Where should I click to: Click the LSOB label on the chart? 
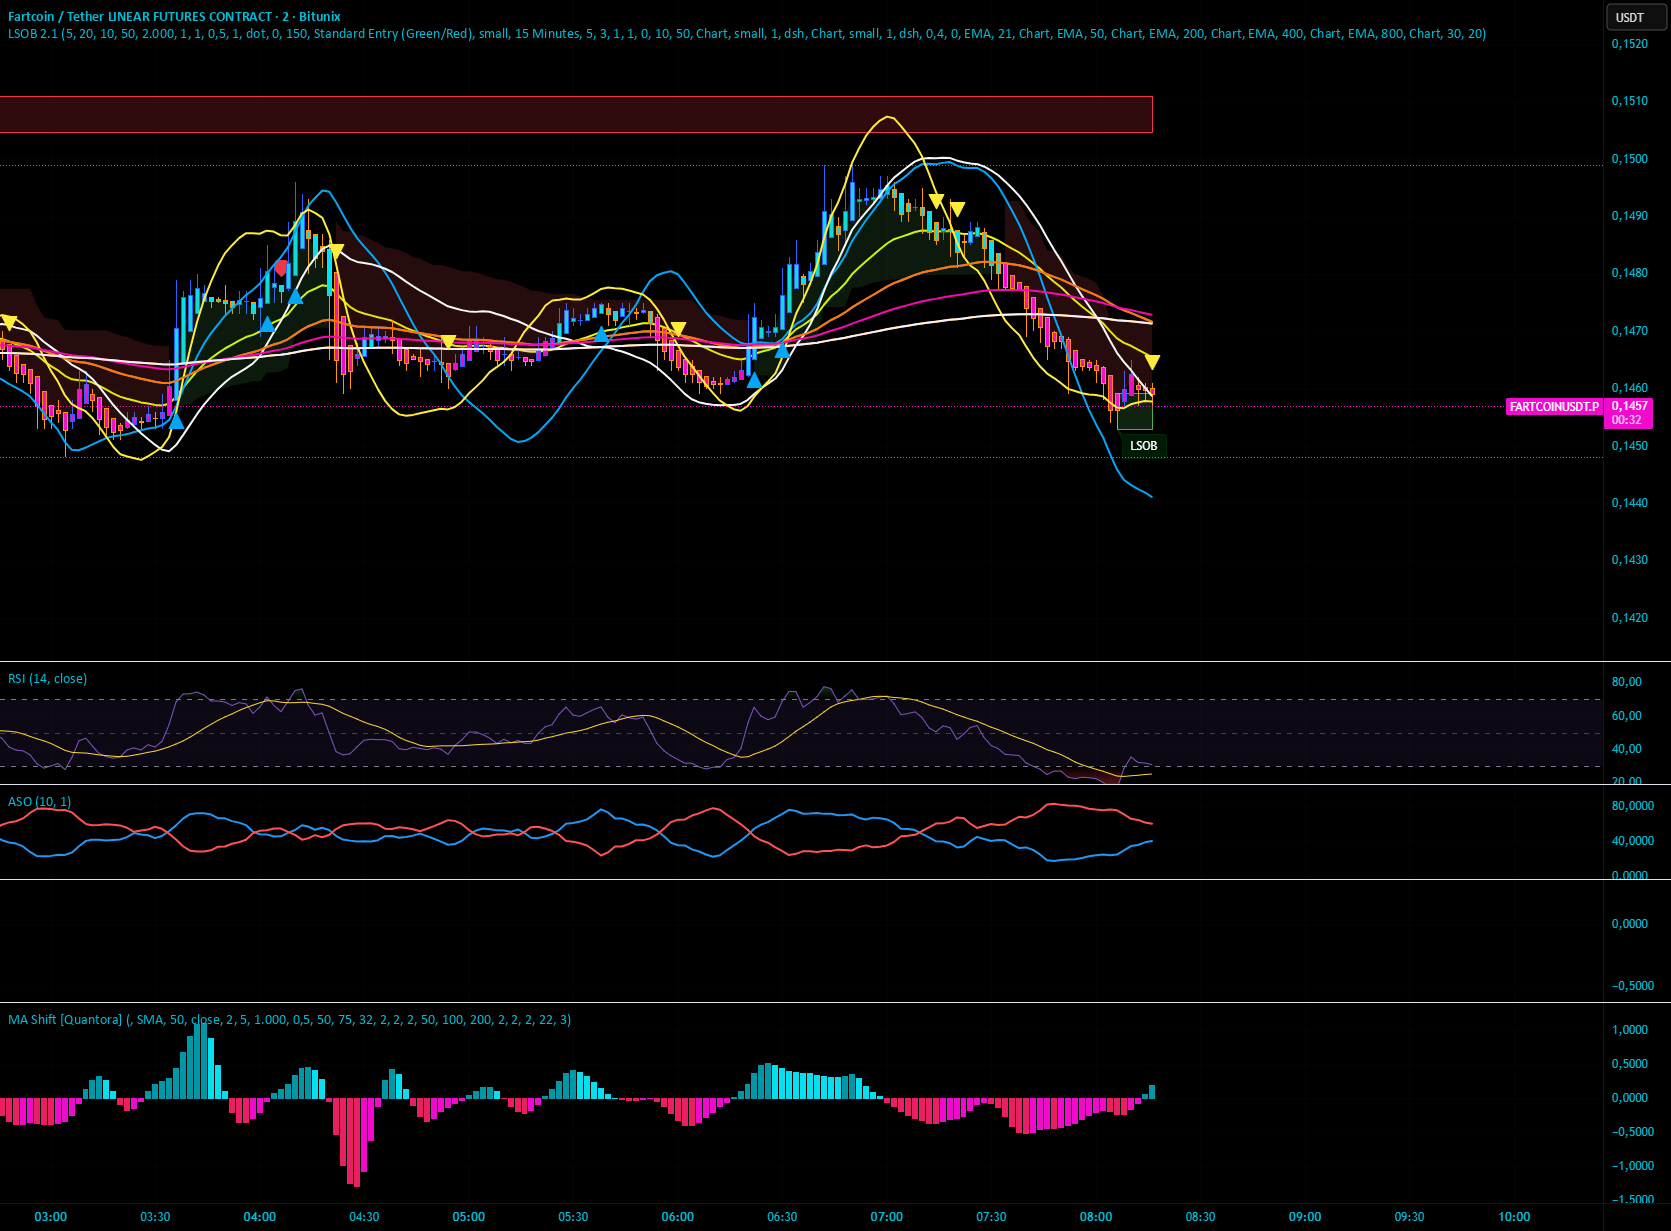[x=1143, y=446]
